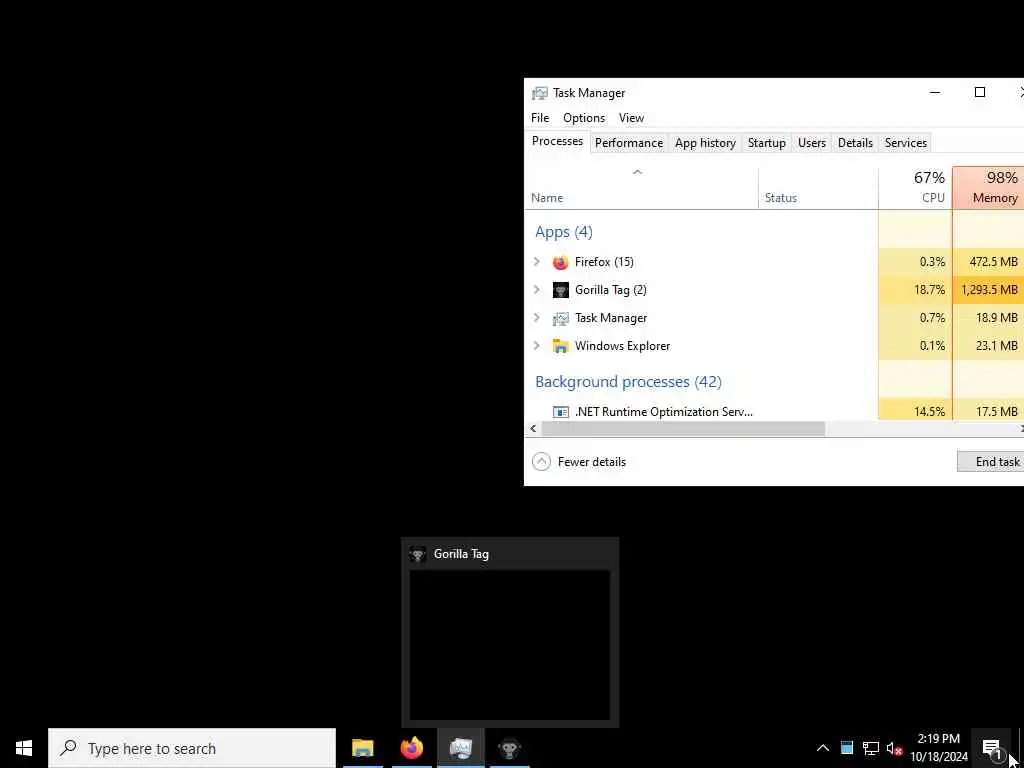The image size is (1024, 768).
Task: Collapse to Fewer details
Action: (x=579, y=462)
